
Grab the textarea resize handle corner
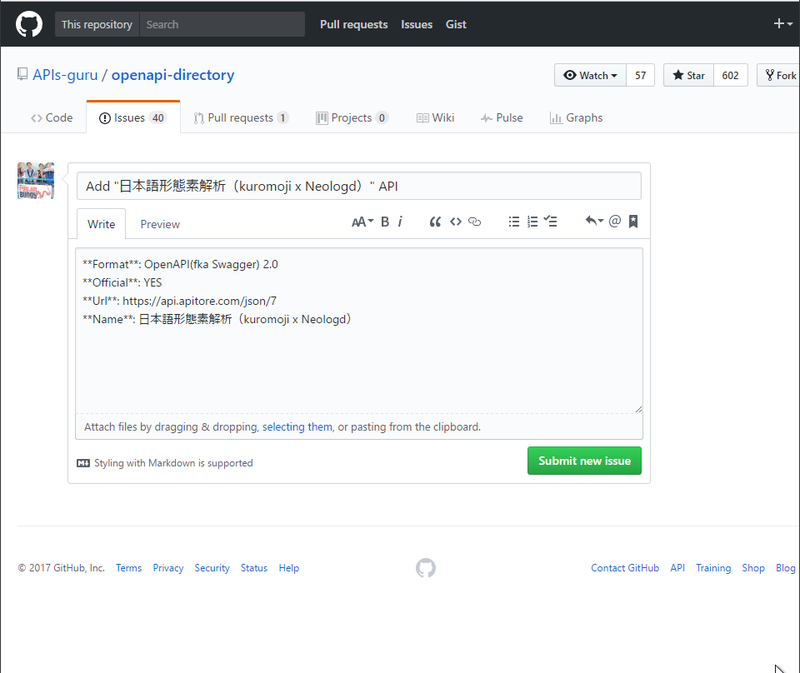(x=639, y=409)
